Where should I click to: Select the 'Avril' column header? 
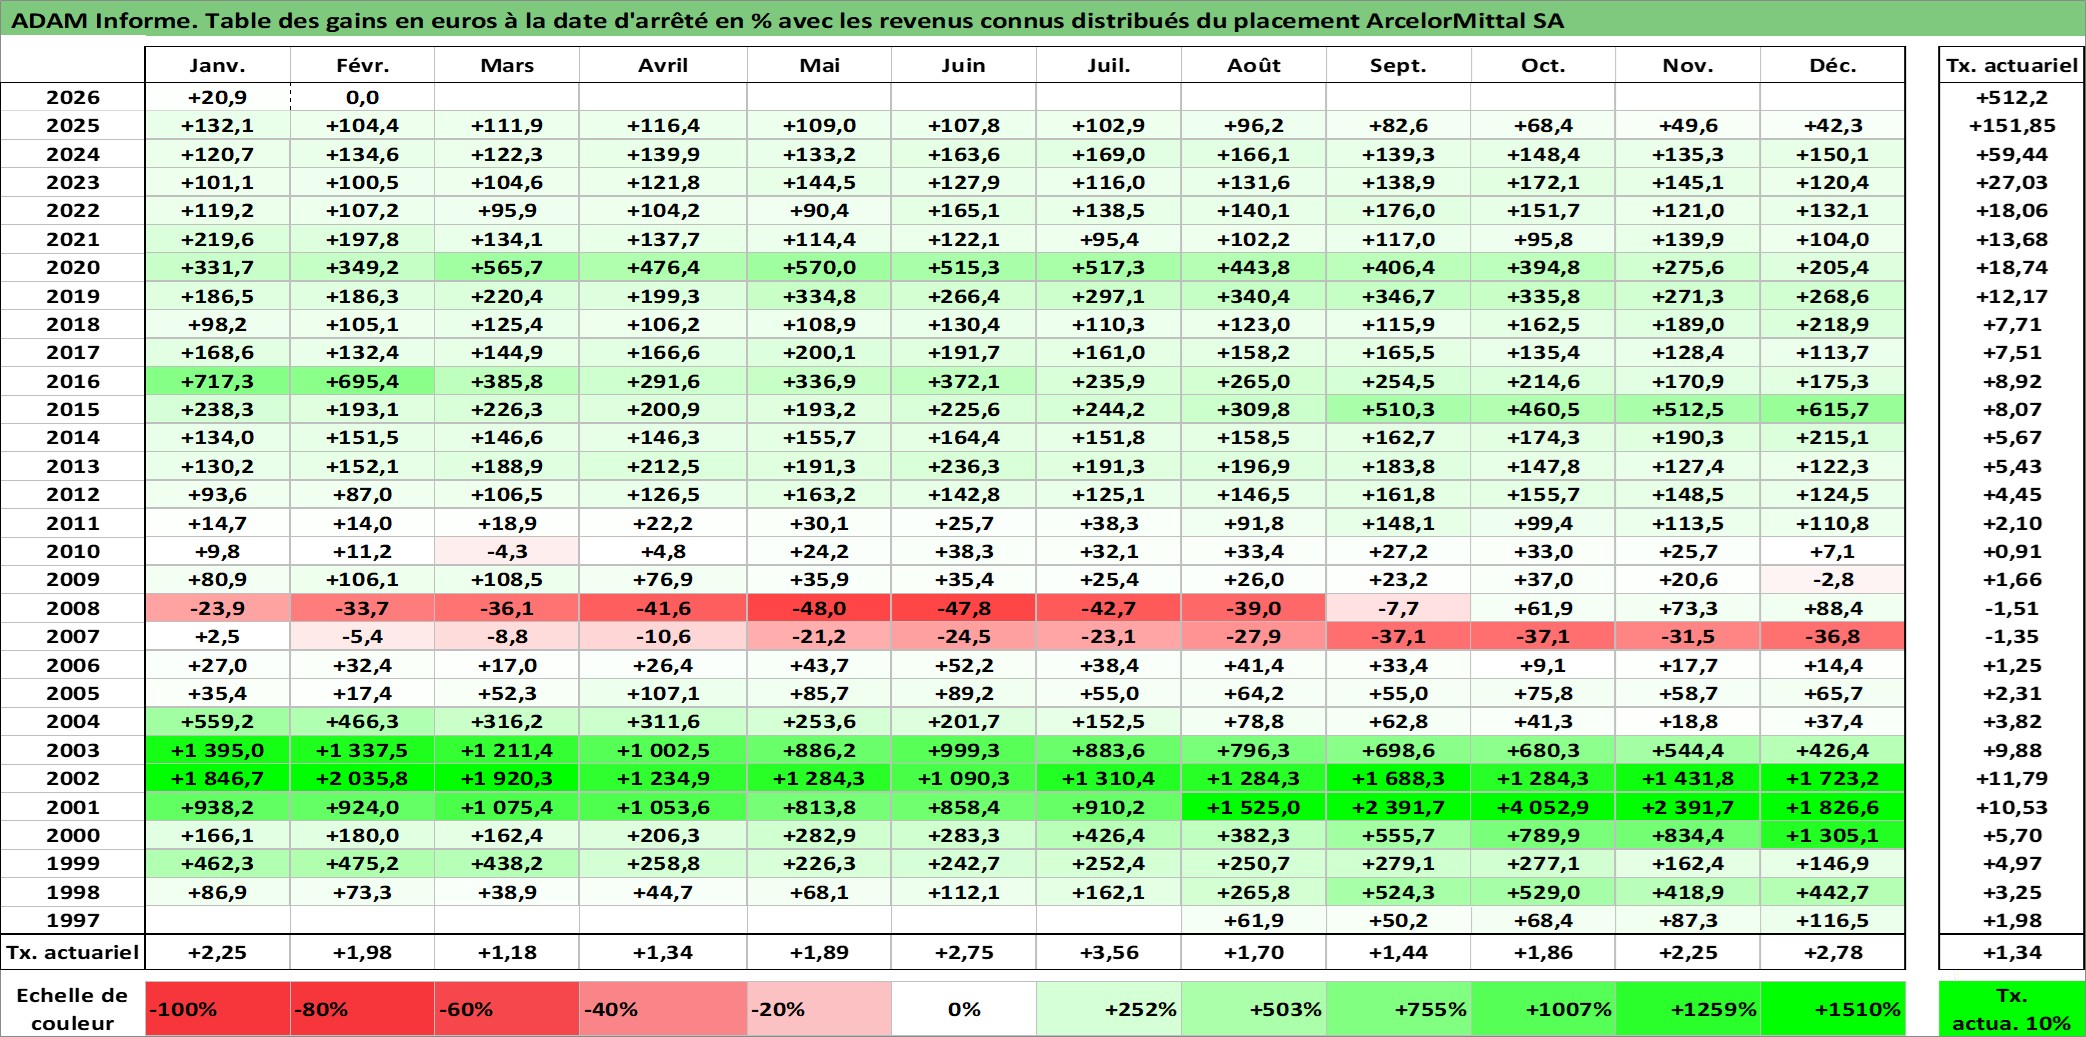coord(663,65)
